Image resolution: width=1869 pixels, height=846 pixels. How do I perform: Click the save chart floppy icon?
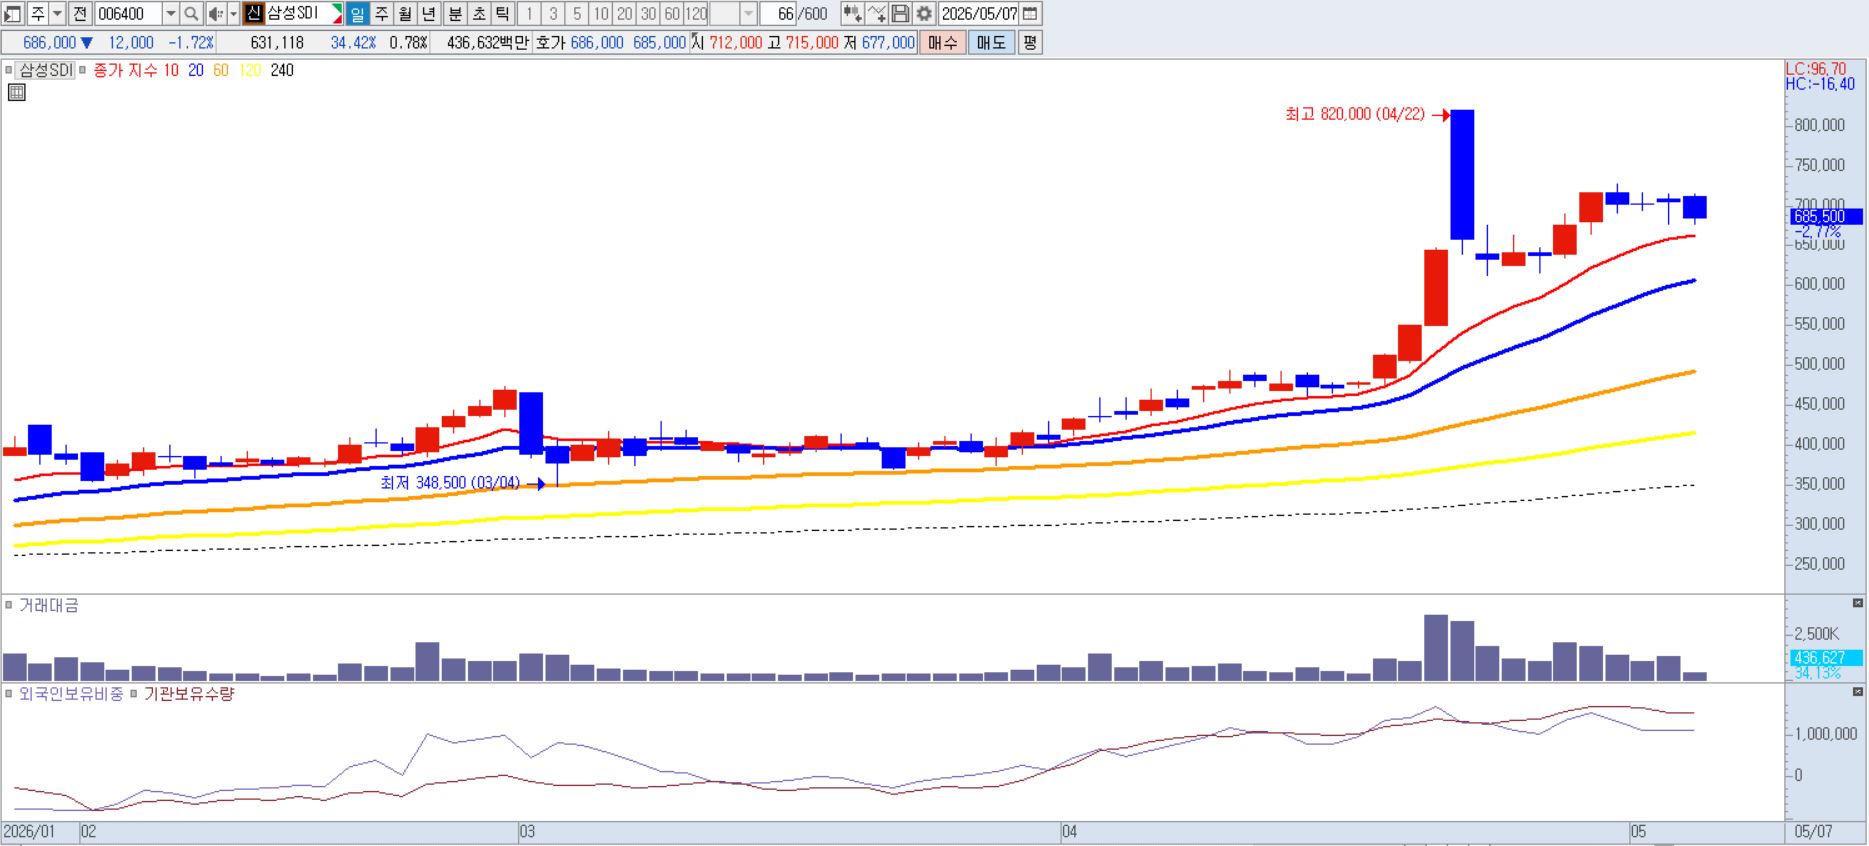900,14
